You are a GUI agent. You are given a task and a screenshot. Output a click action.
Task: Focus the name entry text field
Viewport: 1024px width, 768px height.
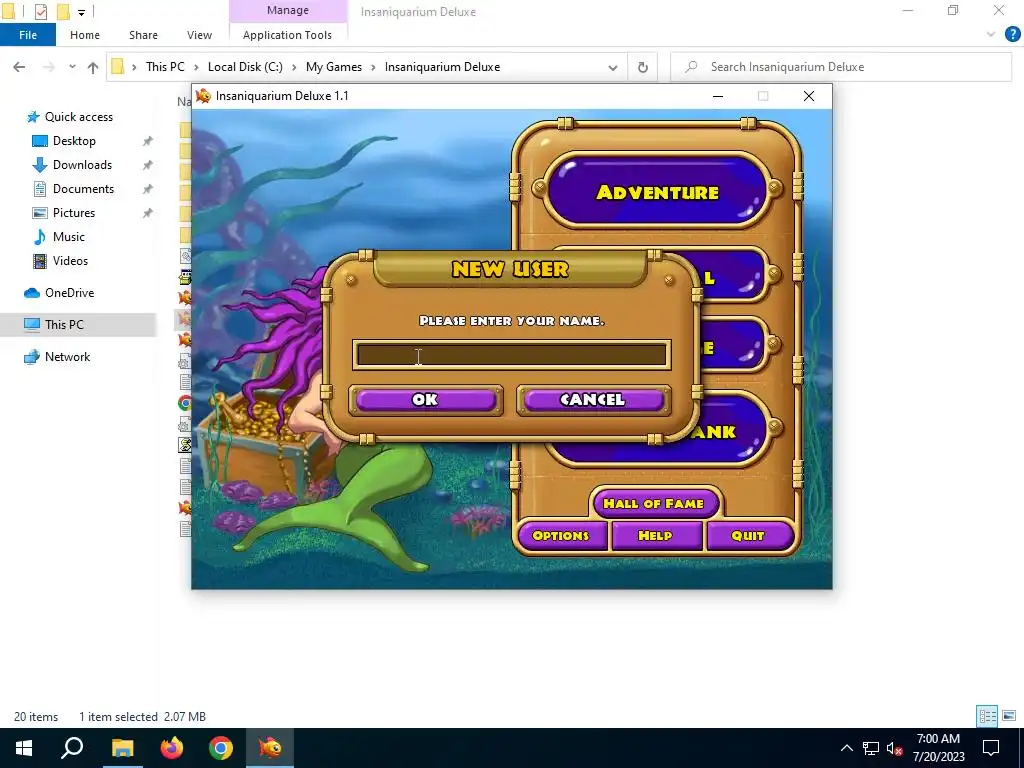point(511,355)
